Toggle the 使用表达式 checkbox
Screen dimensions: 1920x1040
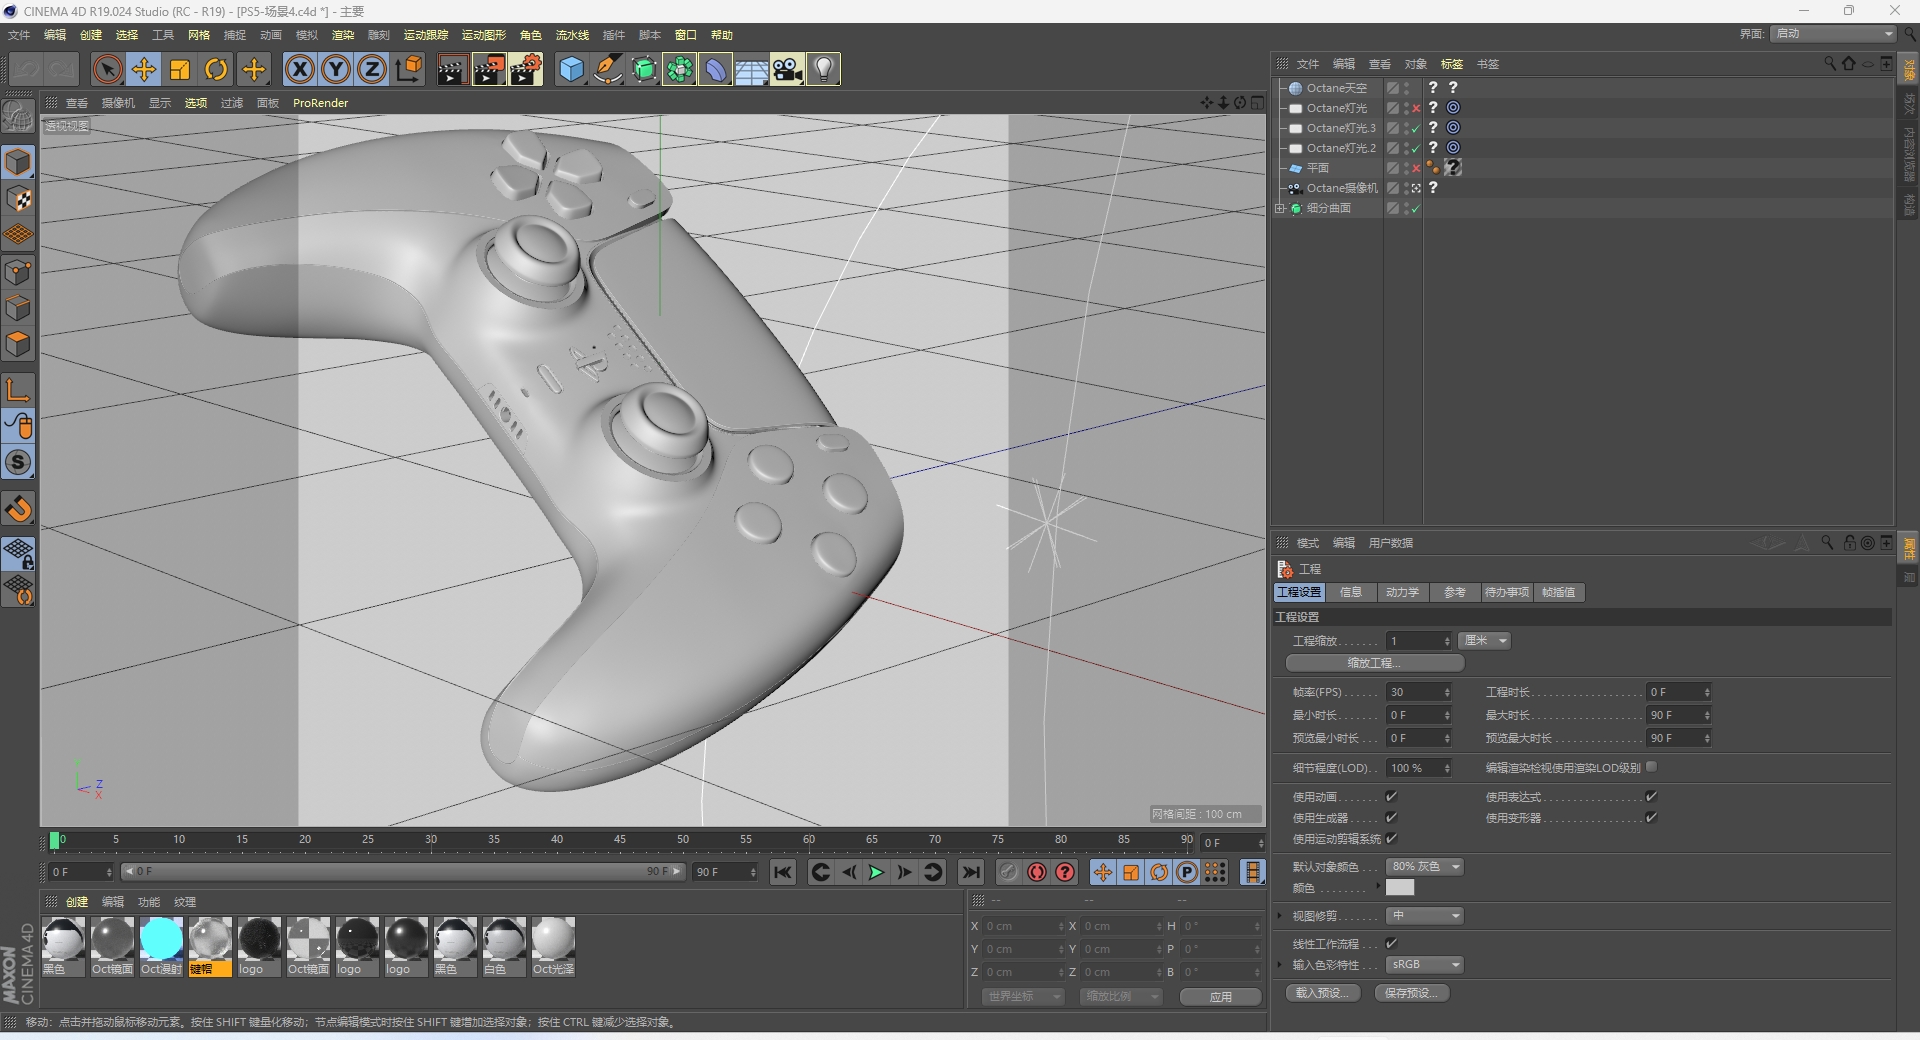coord(1651,797)
